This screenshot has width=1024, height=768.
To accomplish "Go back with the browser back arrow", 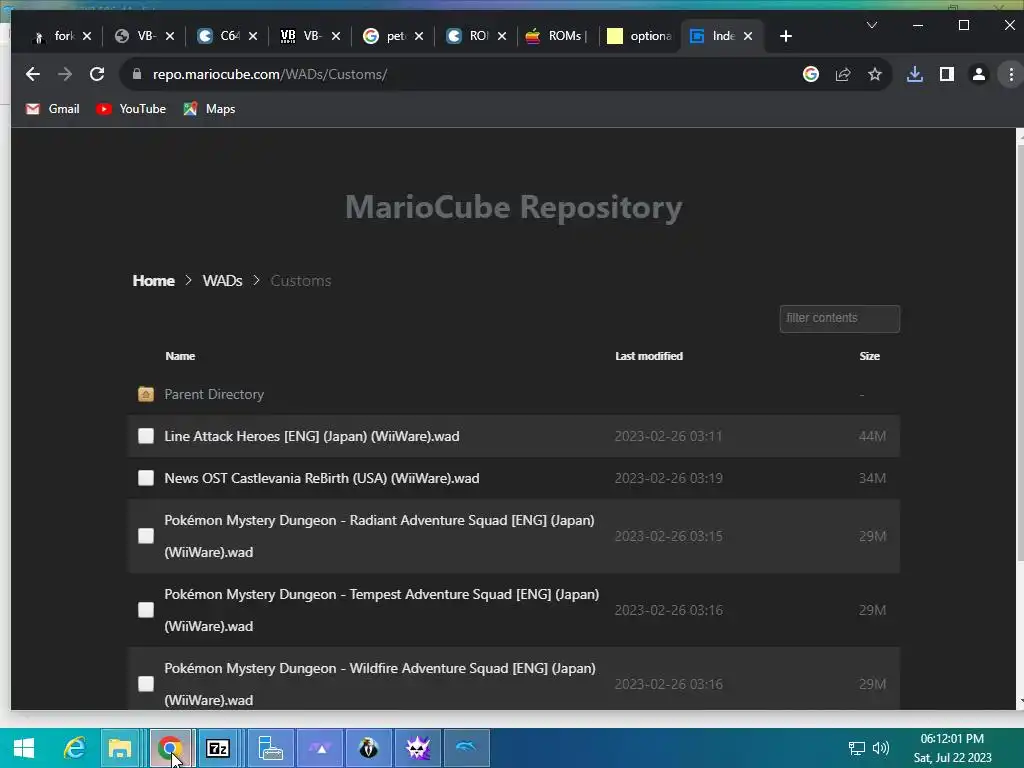I will (x=33, y=74).
